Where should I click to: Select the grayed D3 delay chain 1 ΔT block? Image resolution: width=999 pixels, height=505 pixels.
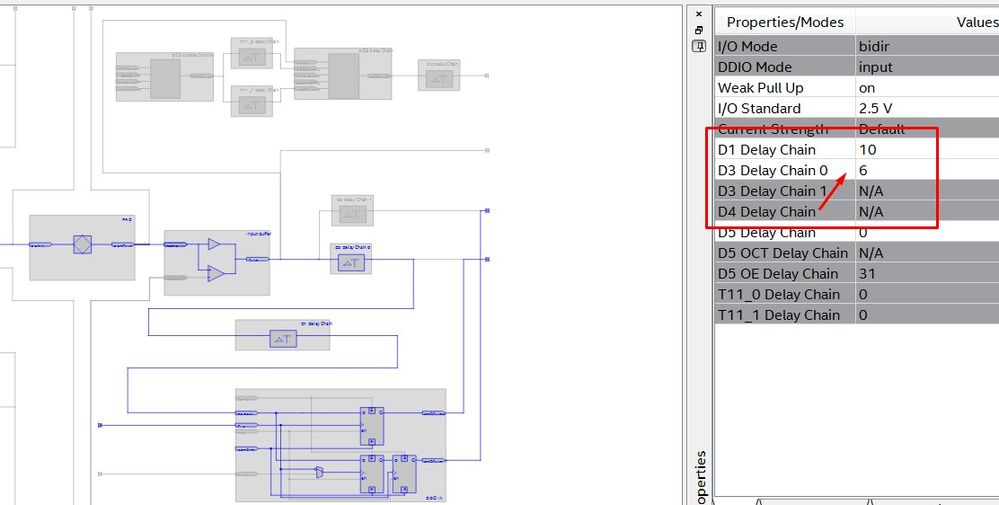point(352,215)
